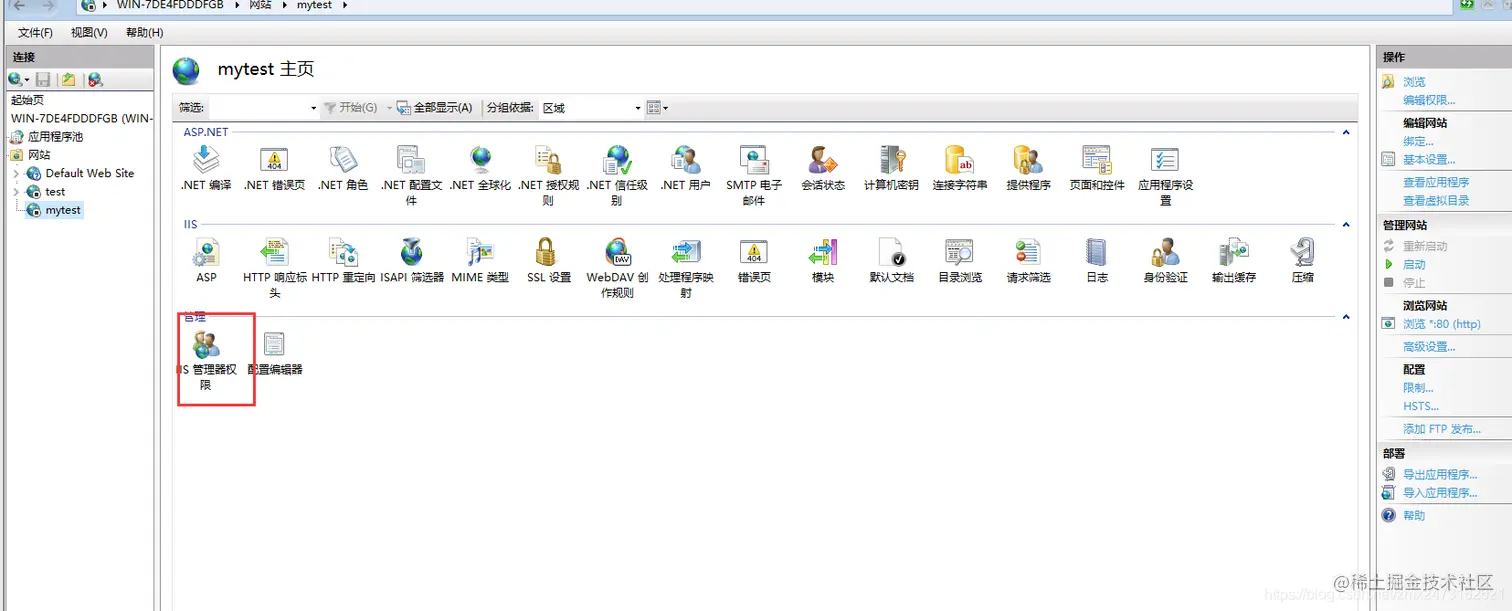Image resolution: width=1512 pixels, height=611 pixels.
Task: Click the 基本设置 link
Action: [x=1429, y=160]
